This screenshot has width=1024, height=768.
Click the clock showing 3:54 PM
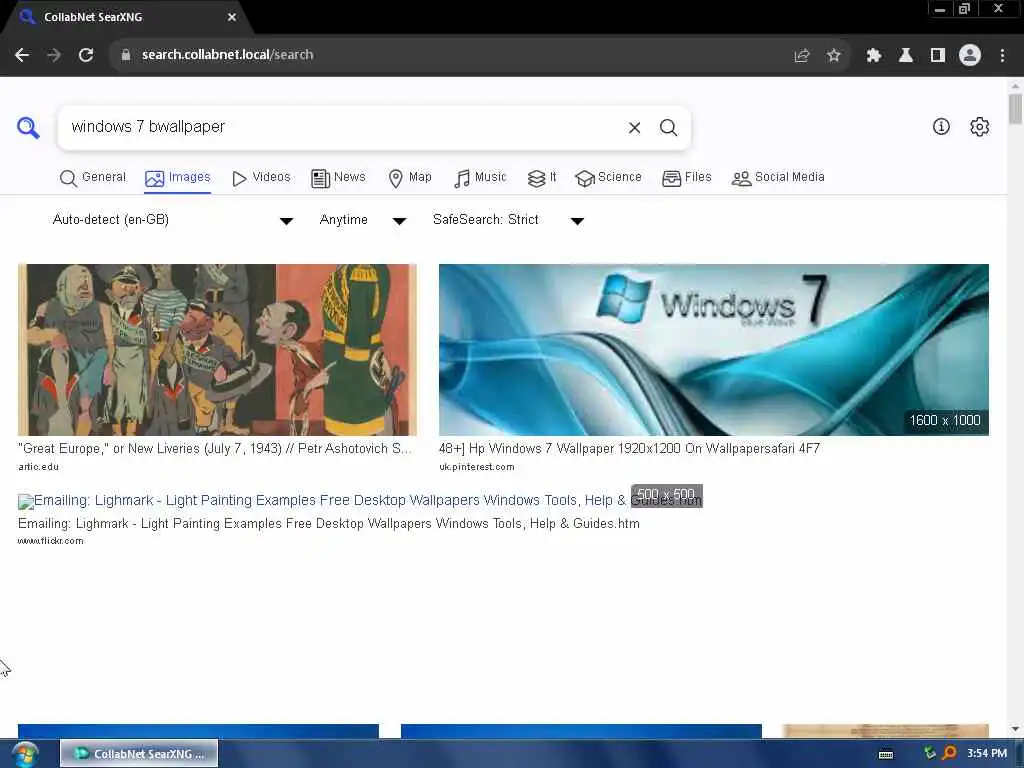tap(987, 754)
